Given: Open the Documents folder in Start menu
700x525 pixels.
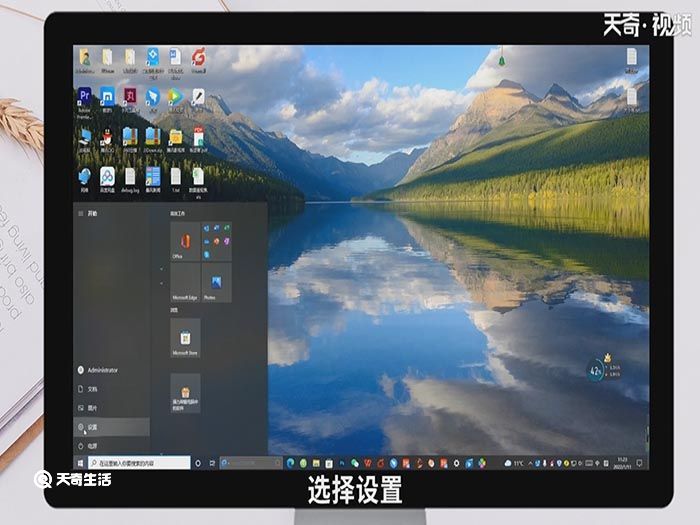Looking at the screenshot, I should coord(92,388).
